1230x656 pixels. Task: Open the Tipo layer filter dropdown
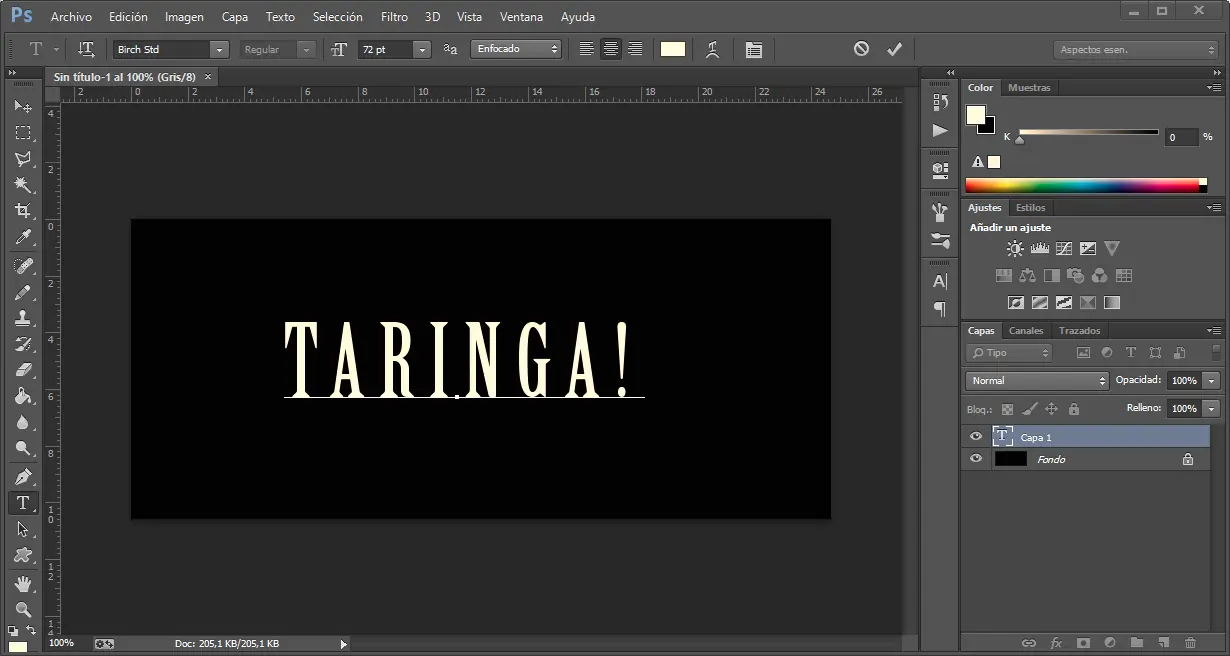coord(1009,353)
